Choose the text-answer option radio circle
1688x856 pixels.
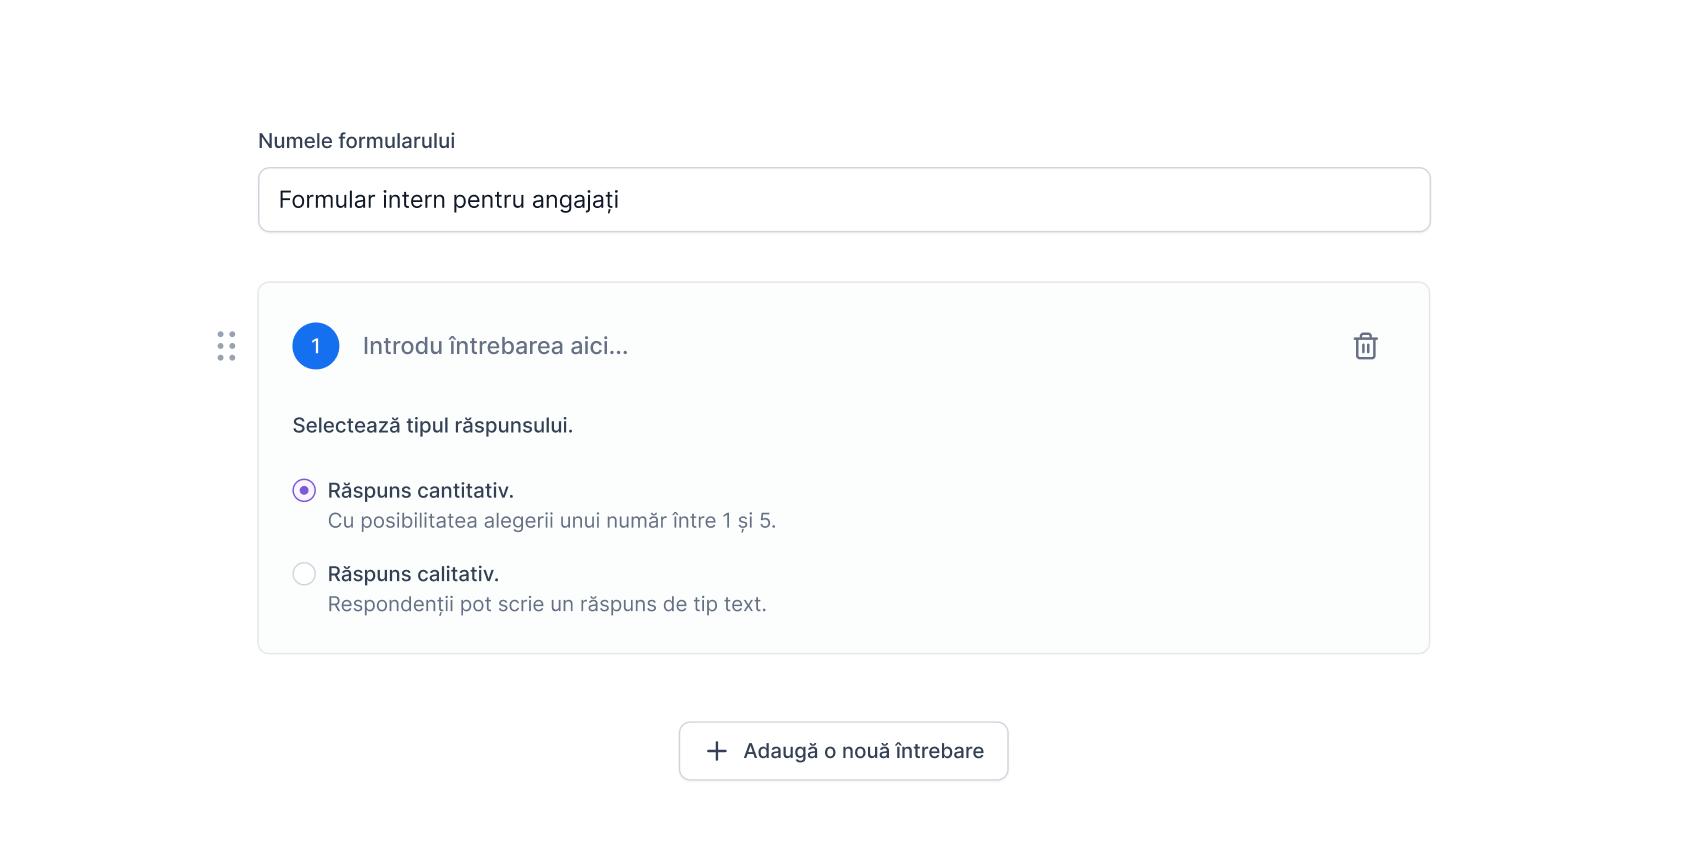(303, 573)
